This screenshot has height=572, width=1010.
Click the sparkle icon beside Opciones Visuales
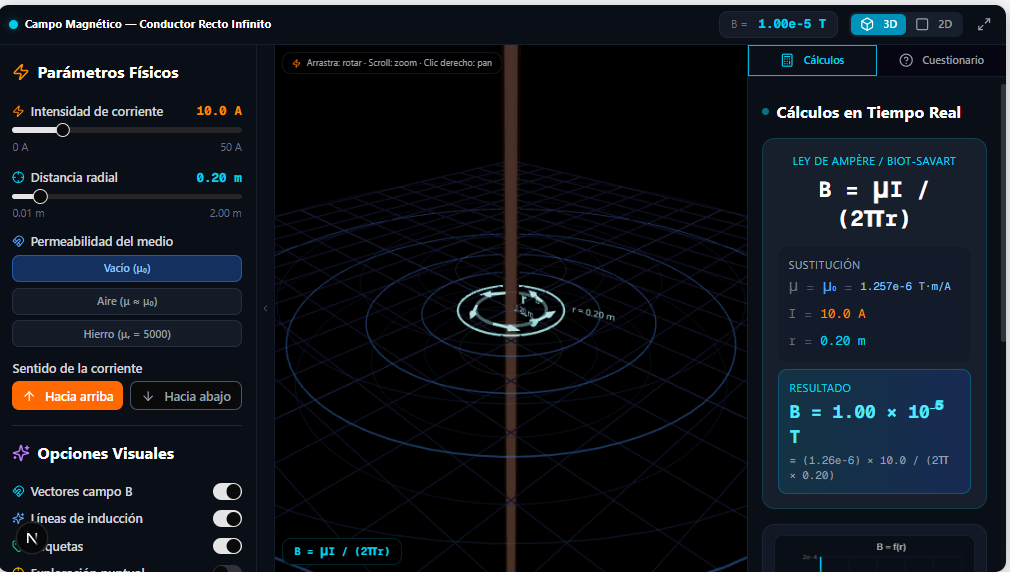pyautogui.click(x=21, y=453)
